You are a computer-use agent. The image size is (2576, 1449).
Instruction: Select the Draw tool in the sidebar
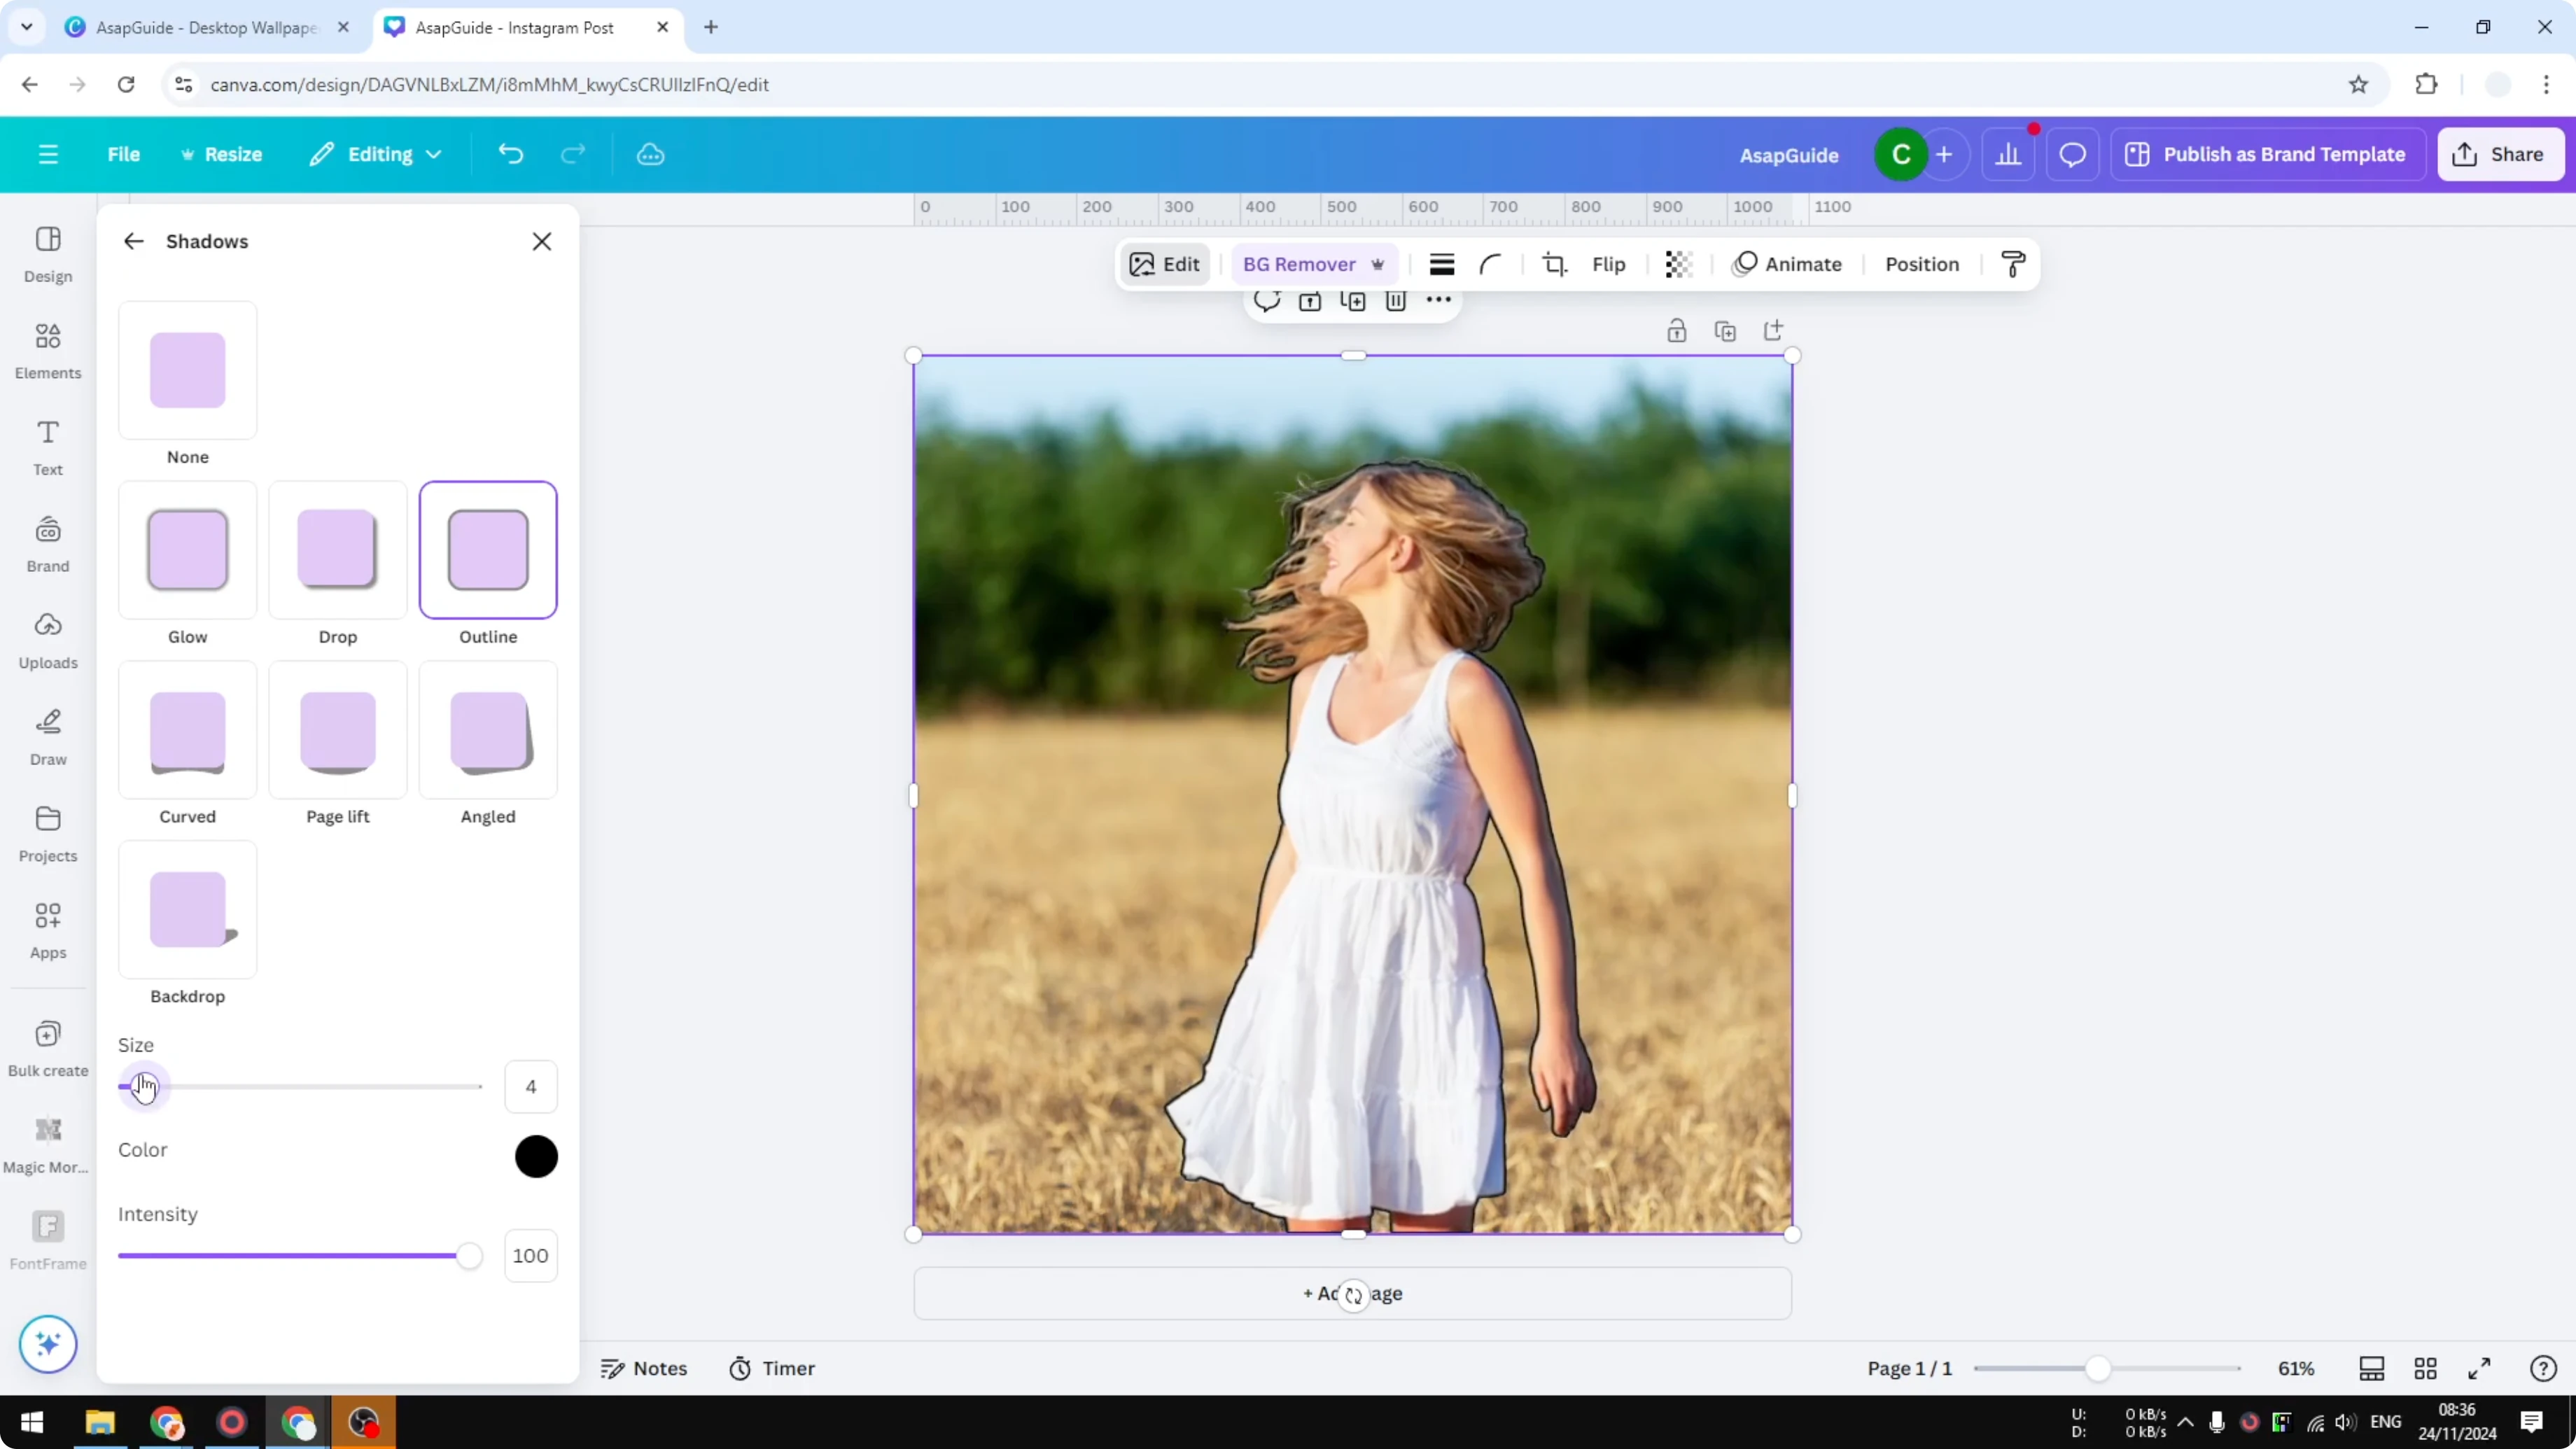click(47, 737)
